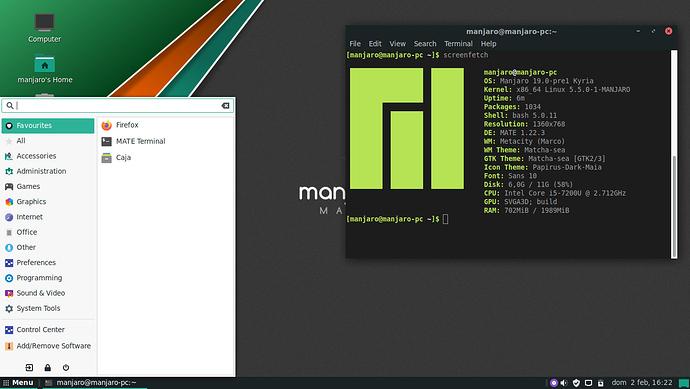Click the shutdown power icon in menu
690x389 pixels.
point(66,367)
